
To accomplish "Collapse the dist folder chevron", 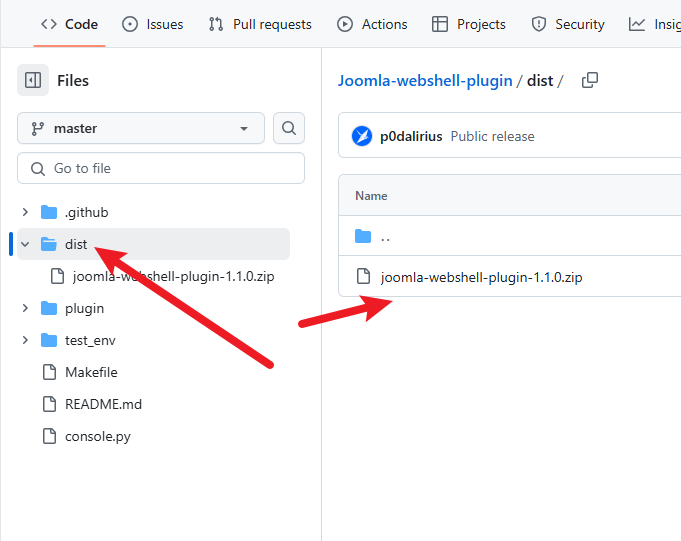I will coord(25,244).
